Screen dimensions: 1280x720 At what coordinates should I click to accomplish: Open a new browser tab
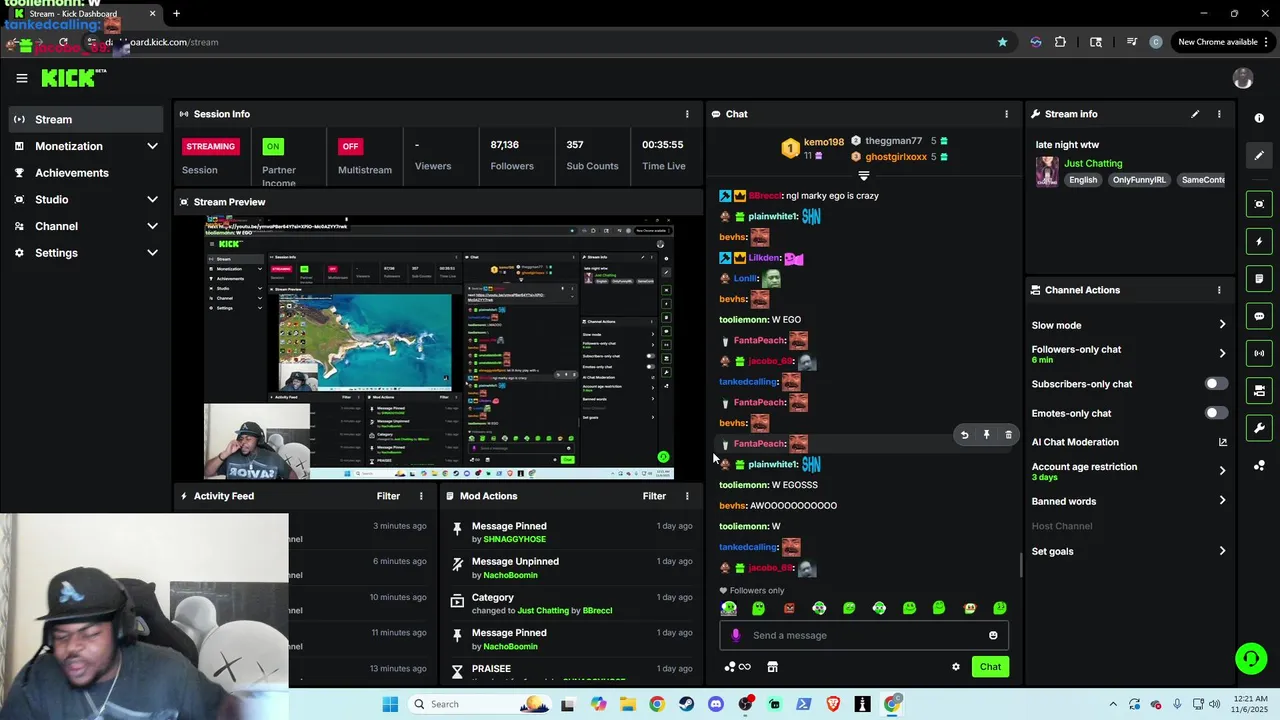(176, 14)
